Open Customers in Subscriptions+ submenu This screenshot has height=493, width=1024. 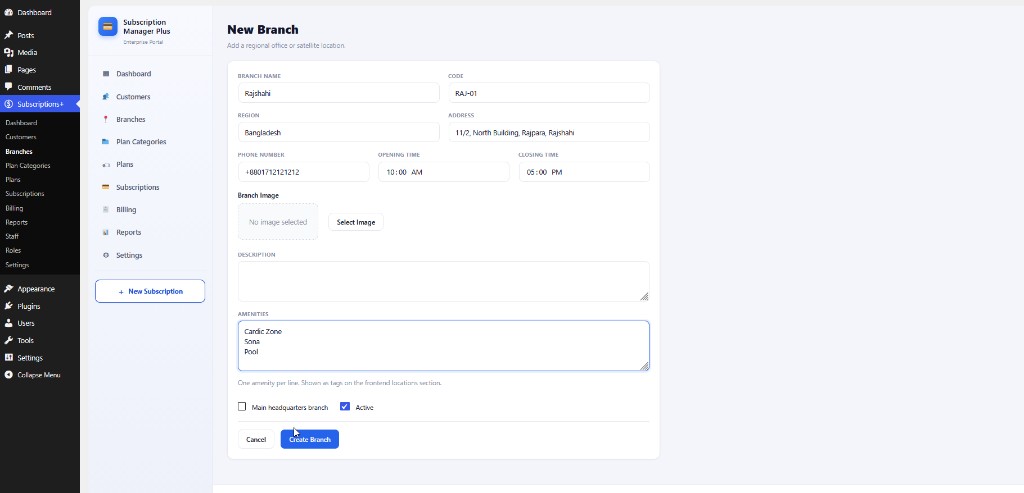click(x=21, y=137)
